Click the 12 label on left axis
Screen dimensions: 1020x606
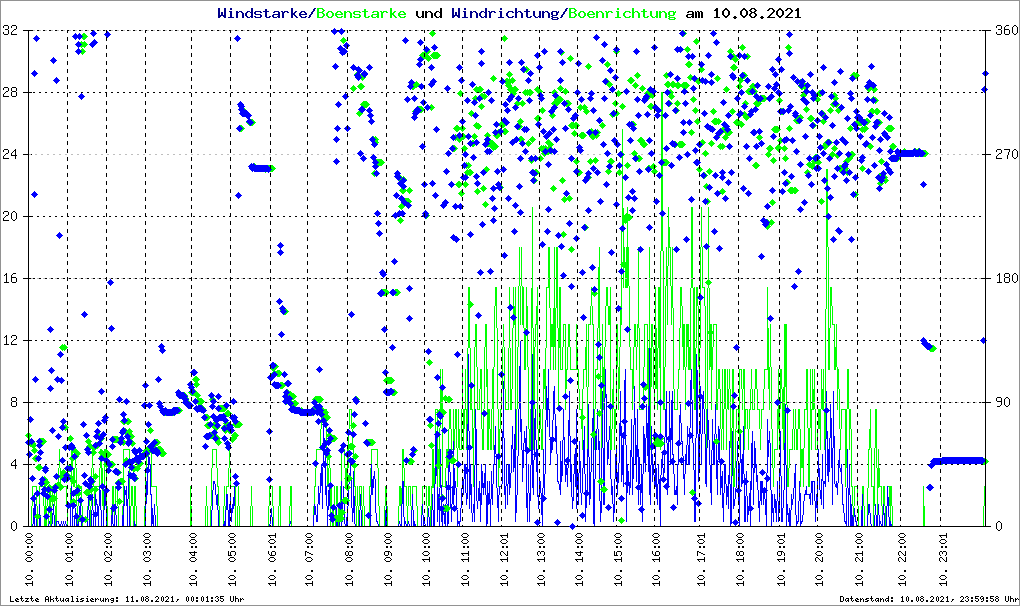[x=11, y=341]
